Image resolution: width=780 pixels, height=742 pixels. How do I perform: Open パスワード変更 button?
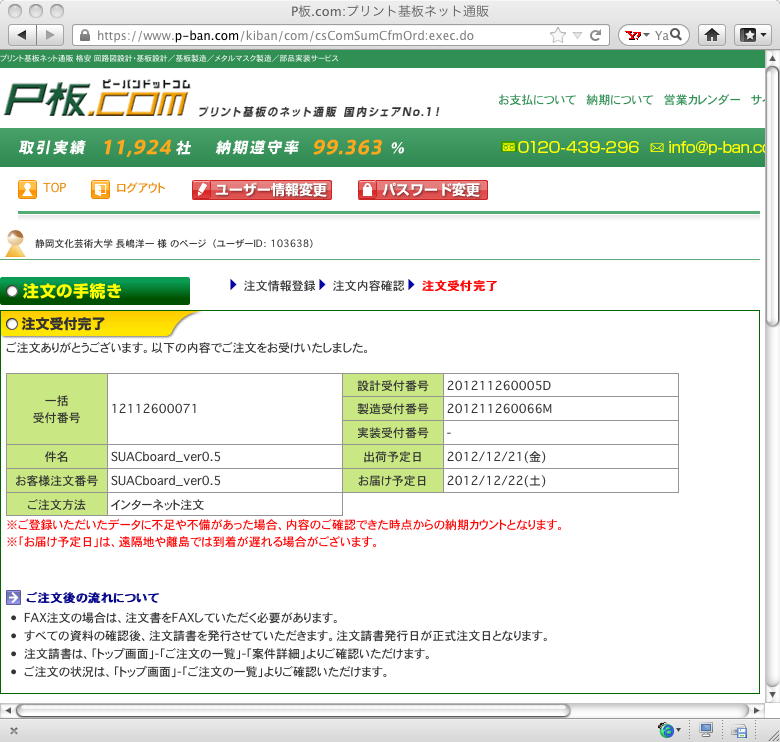click(x=422, y=189)
